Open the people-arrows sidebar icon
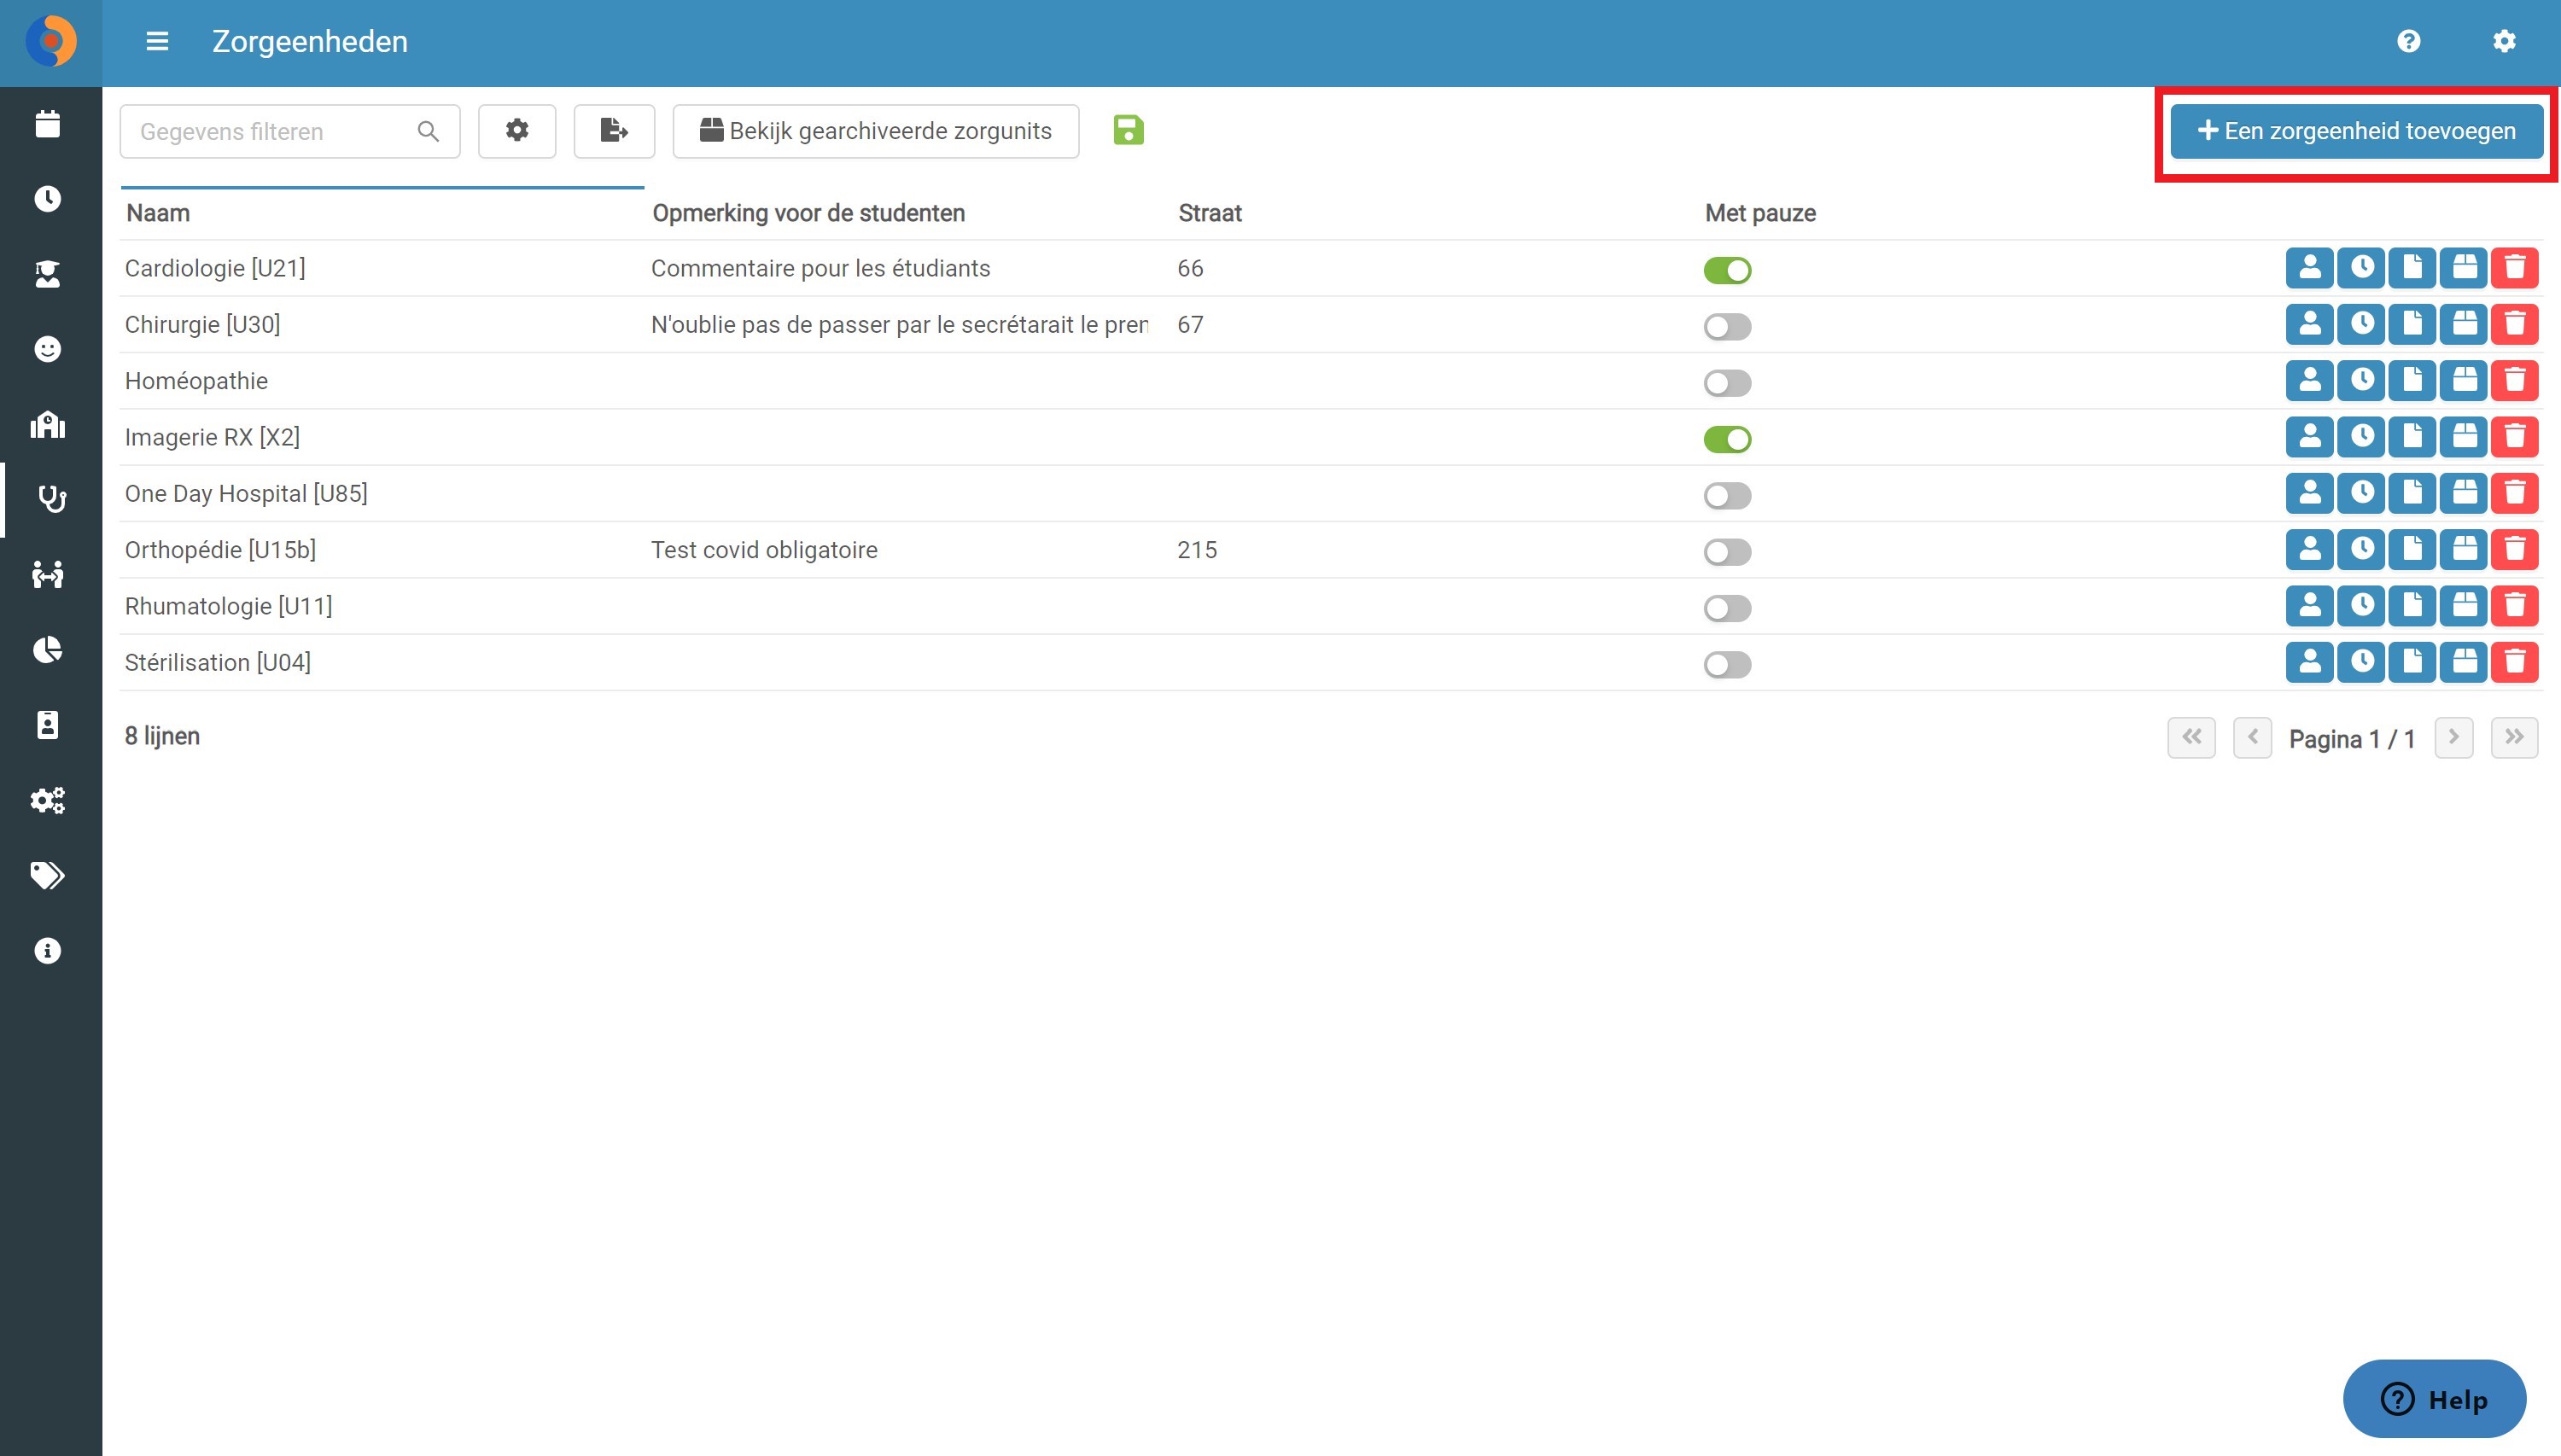This screenshot has width=2561, height=1456. (x=48, y=574)
